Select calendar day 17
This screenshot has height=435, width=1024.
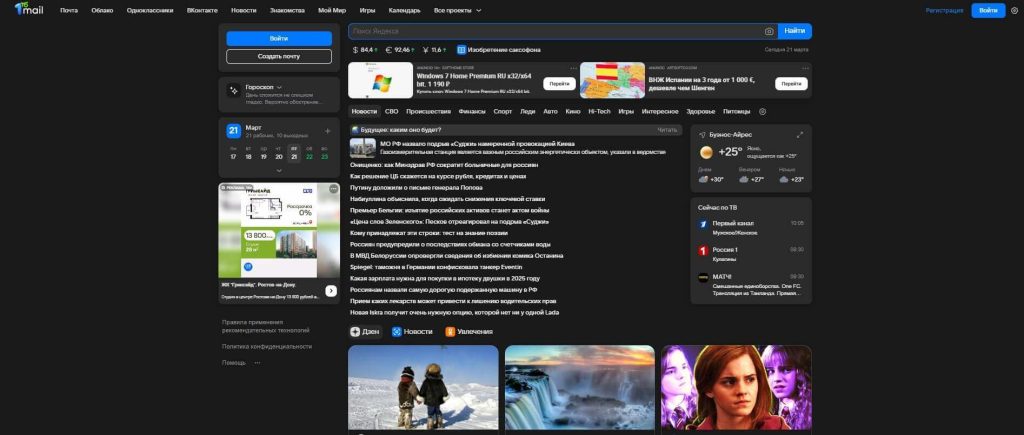pyautogui.click(x=233, y=157)
